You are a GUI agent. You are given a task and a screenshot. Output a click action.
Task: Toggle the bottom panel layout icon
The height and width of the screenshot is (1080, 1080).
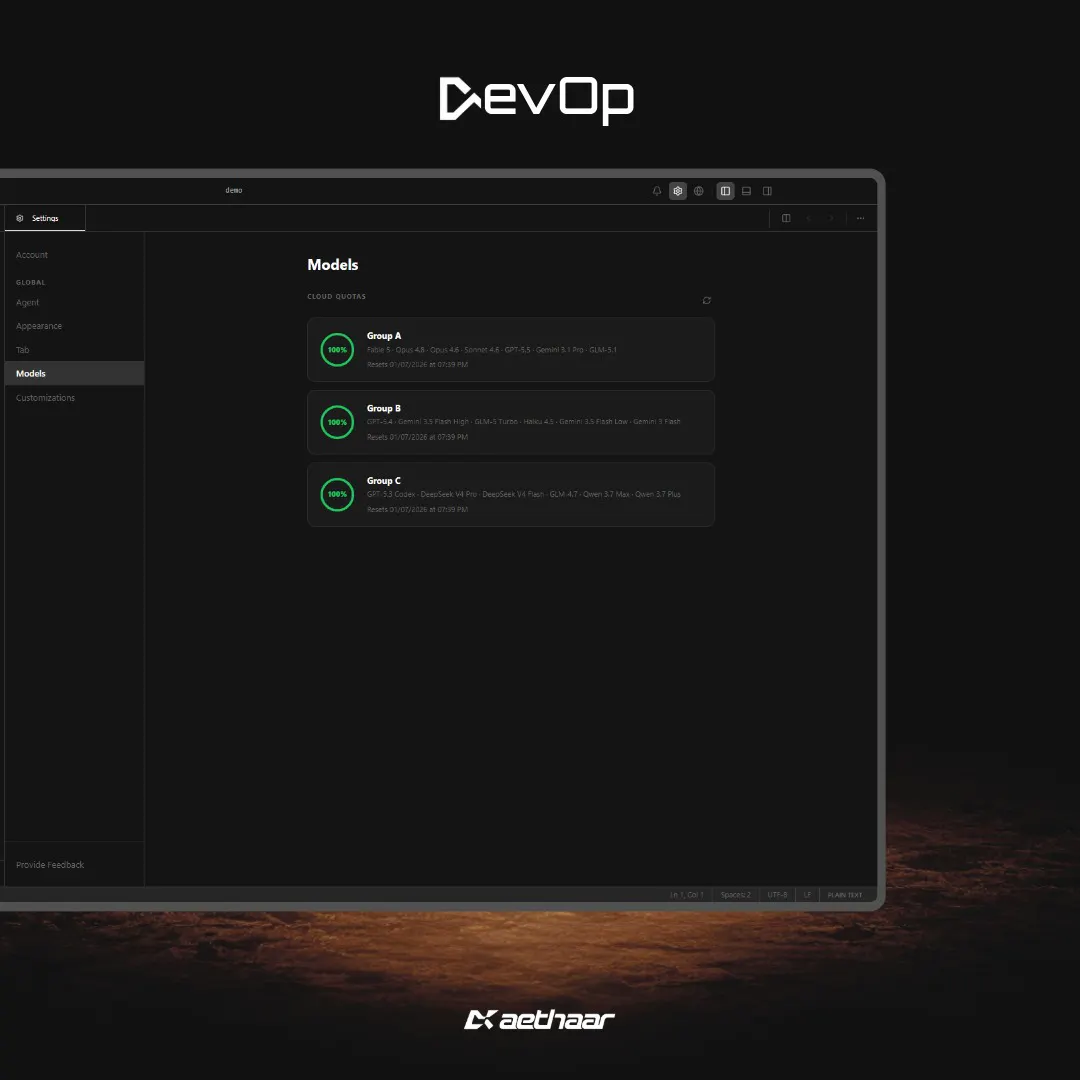[x=746, y=191]
